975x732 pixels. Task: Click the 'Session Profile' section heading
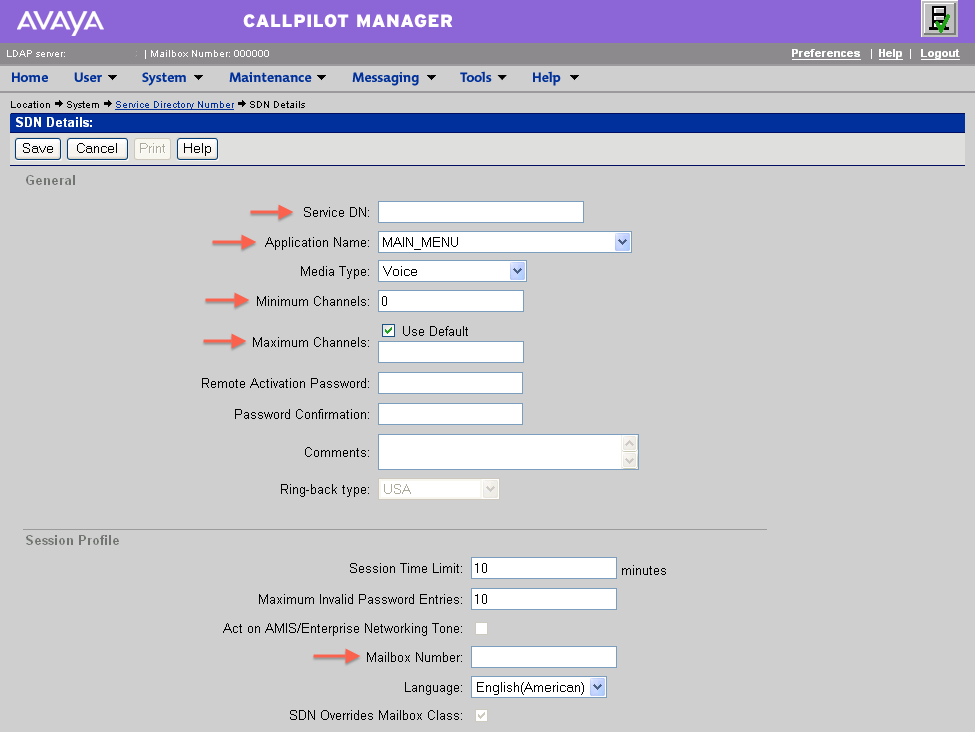72,540
